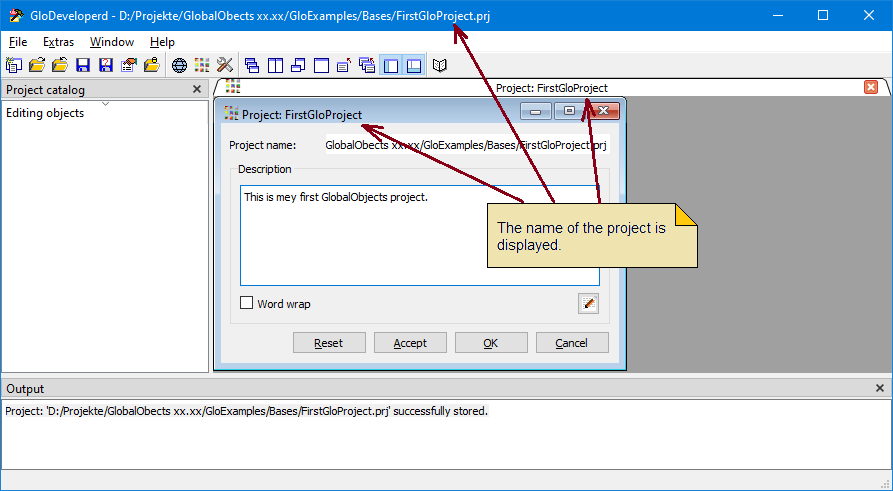Viewport: 893px width, 491px height.
Task: Open the Extras menu
Action: tap(58, 42)
